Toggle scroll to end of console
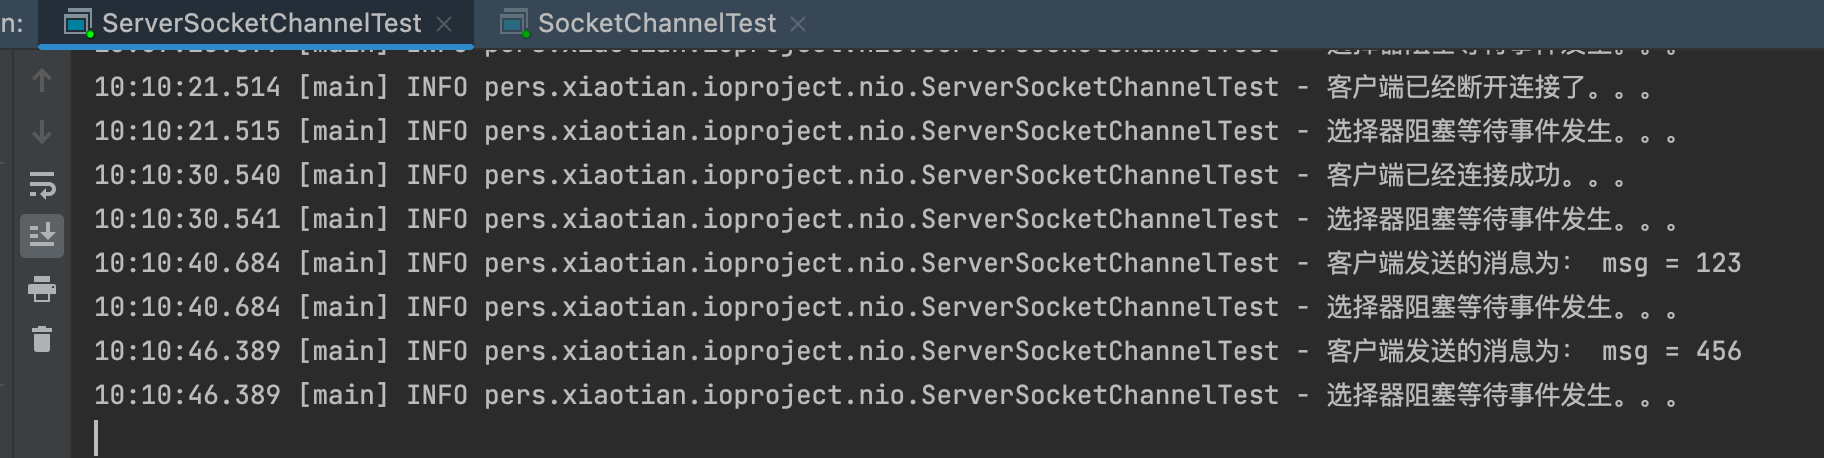The height and width of the screenshot is (458, 1824). pyautogui.click(x=42, y=236)
